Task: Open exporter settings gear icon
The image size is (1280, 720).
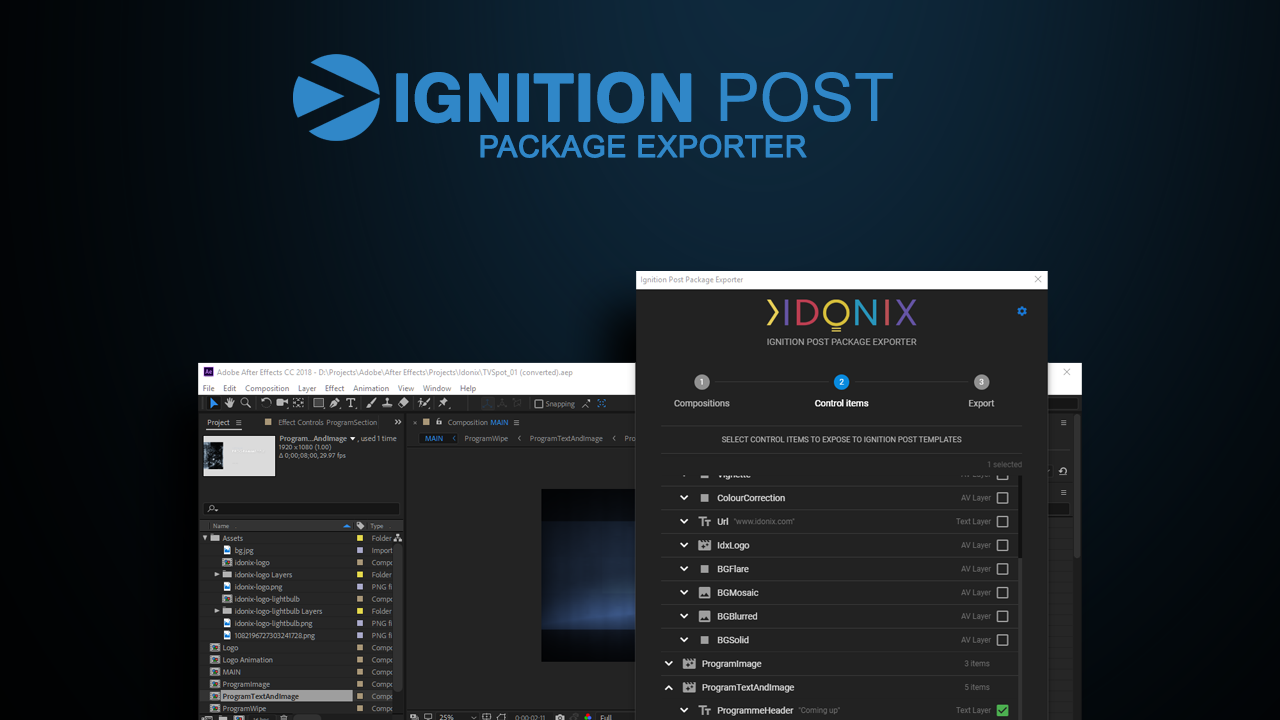Action: (1022, 311)
